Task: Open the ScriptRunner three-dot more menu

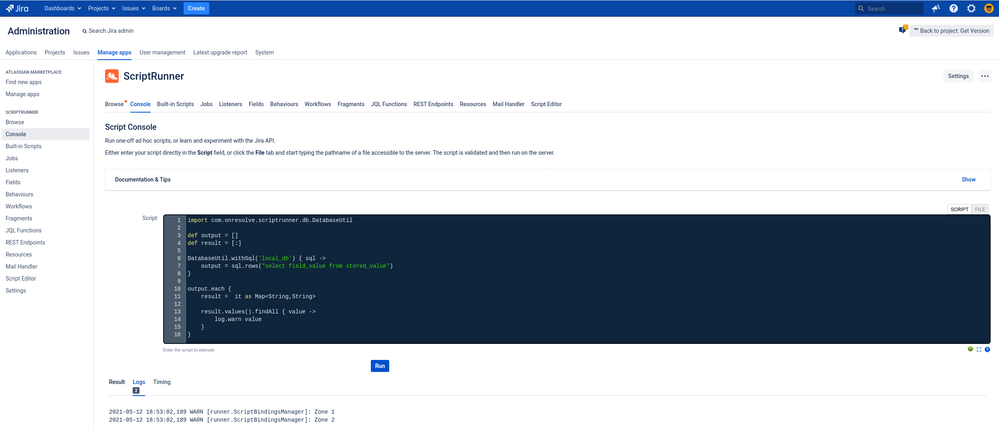Action: point(985,76)
